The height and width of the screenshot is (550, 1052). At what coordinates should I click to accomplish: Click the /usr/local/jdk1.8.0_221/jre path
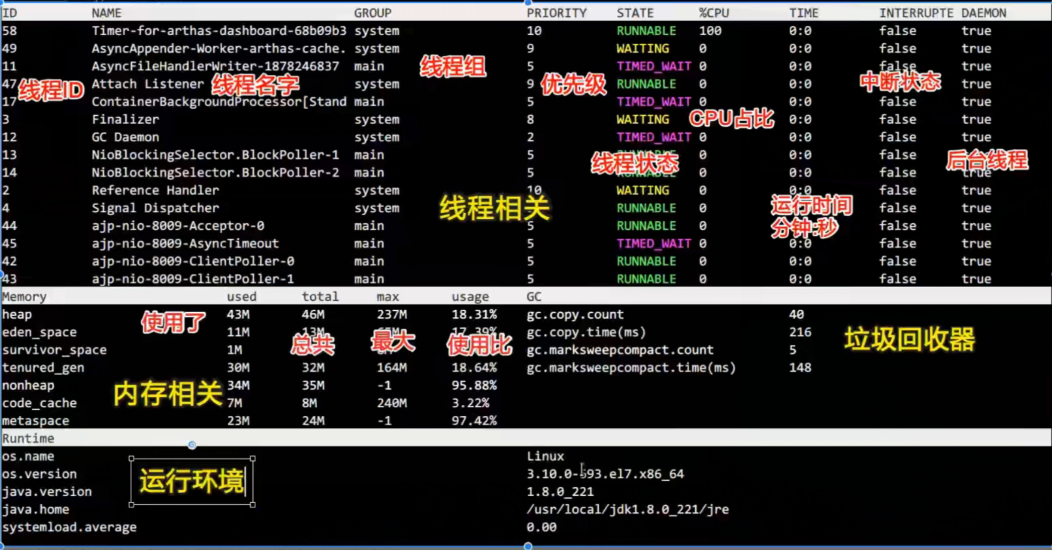628,510
